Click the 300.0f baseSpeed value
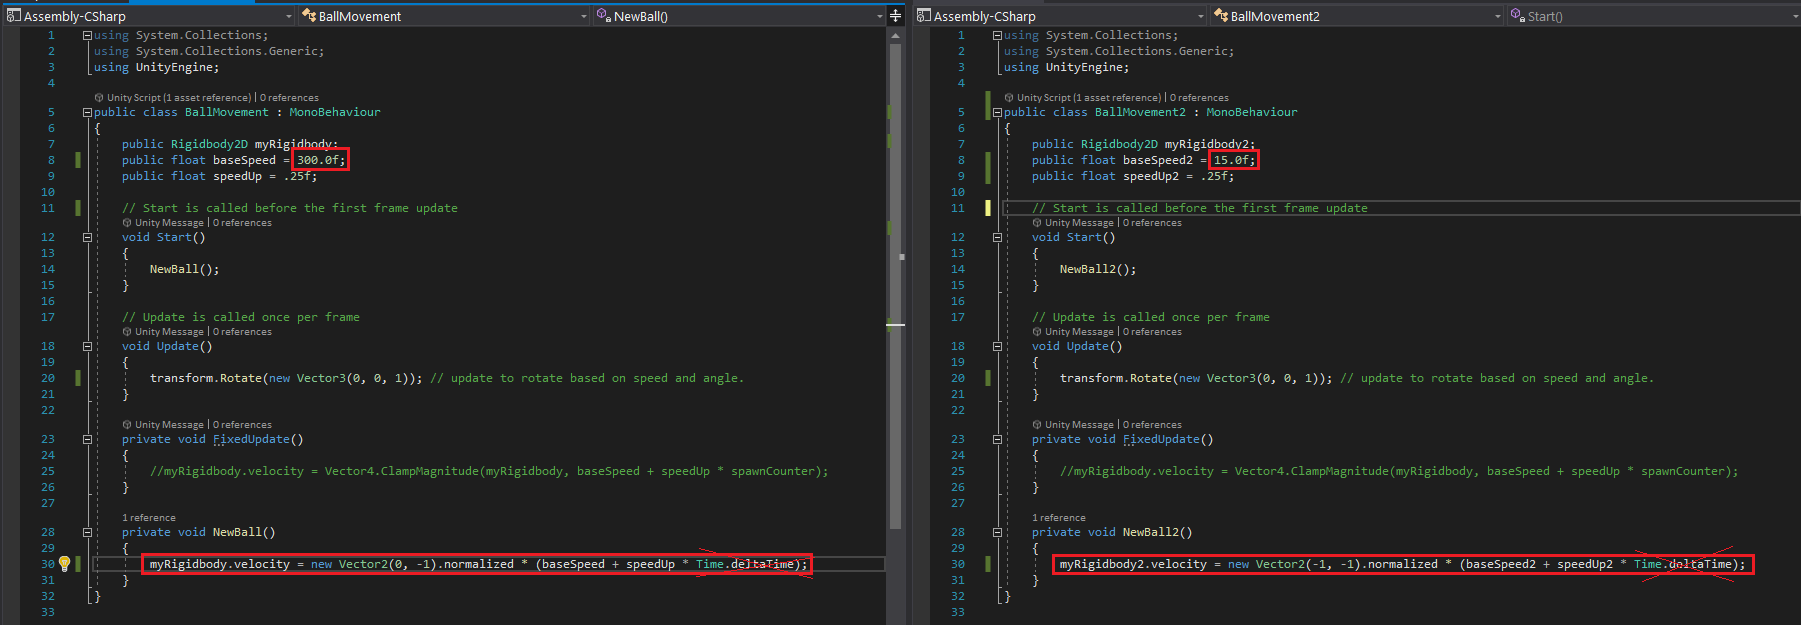 pos(321,160)
